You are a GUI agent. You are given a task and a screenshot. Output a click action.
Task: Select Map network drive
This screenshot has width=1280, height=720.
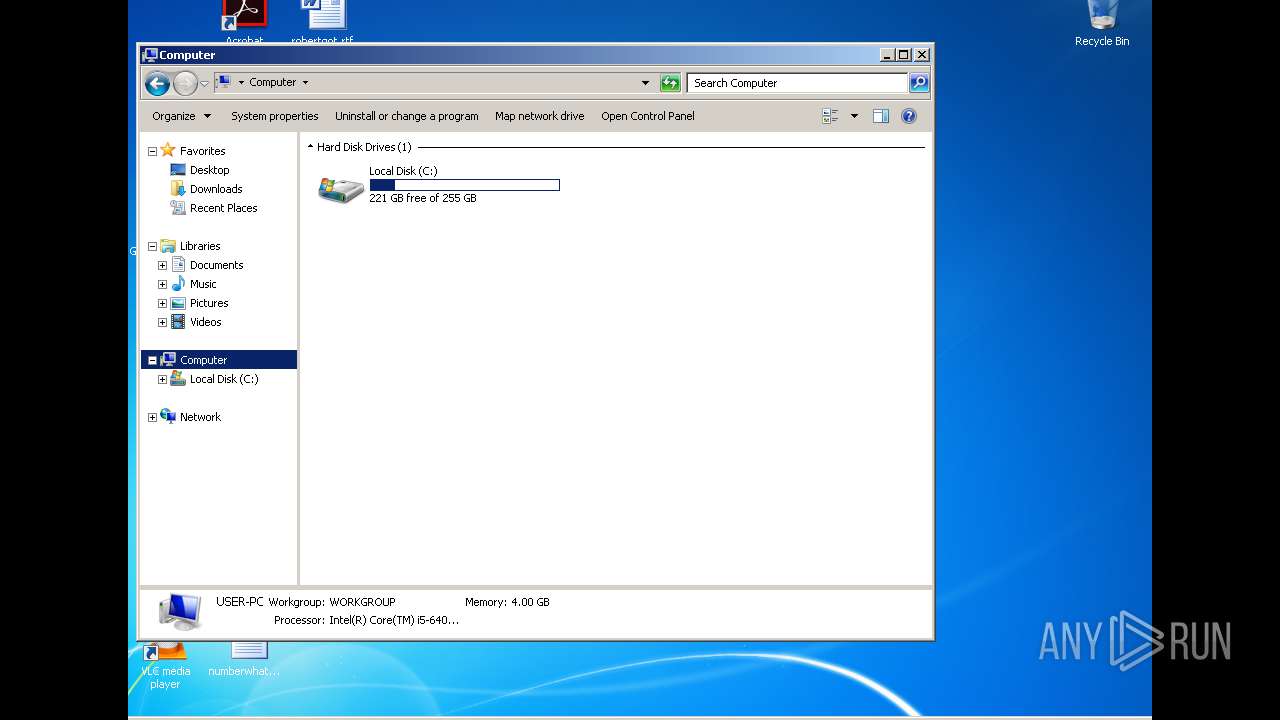click(x=539, y=116)
